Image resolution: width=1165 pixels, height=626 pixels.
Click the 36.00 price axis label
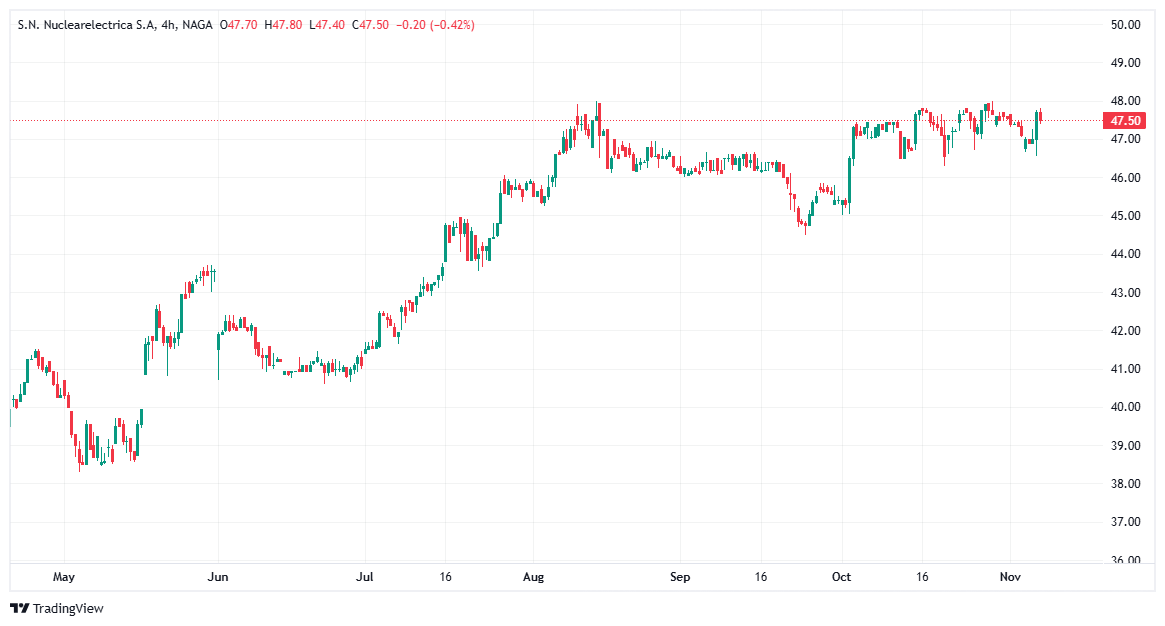tap(1126, 560)
